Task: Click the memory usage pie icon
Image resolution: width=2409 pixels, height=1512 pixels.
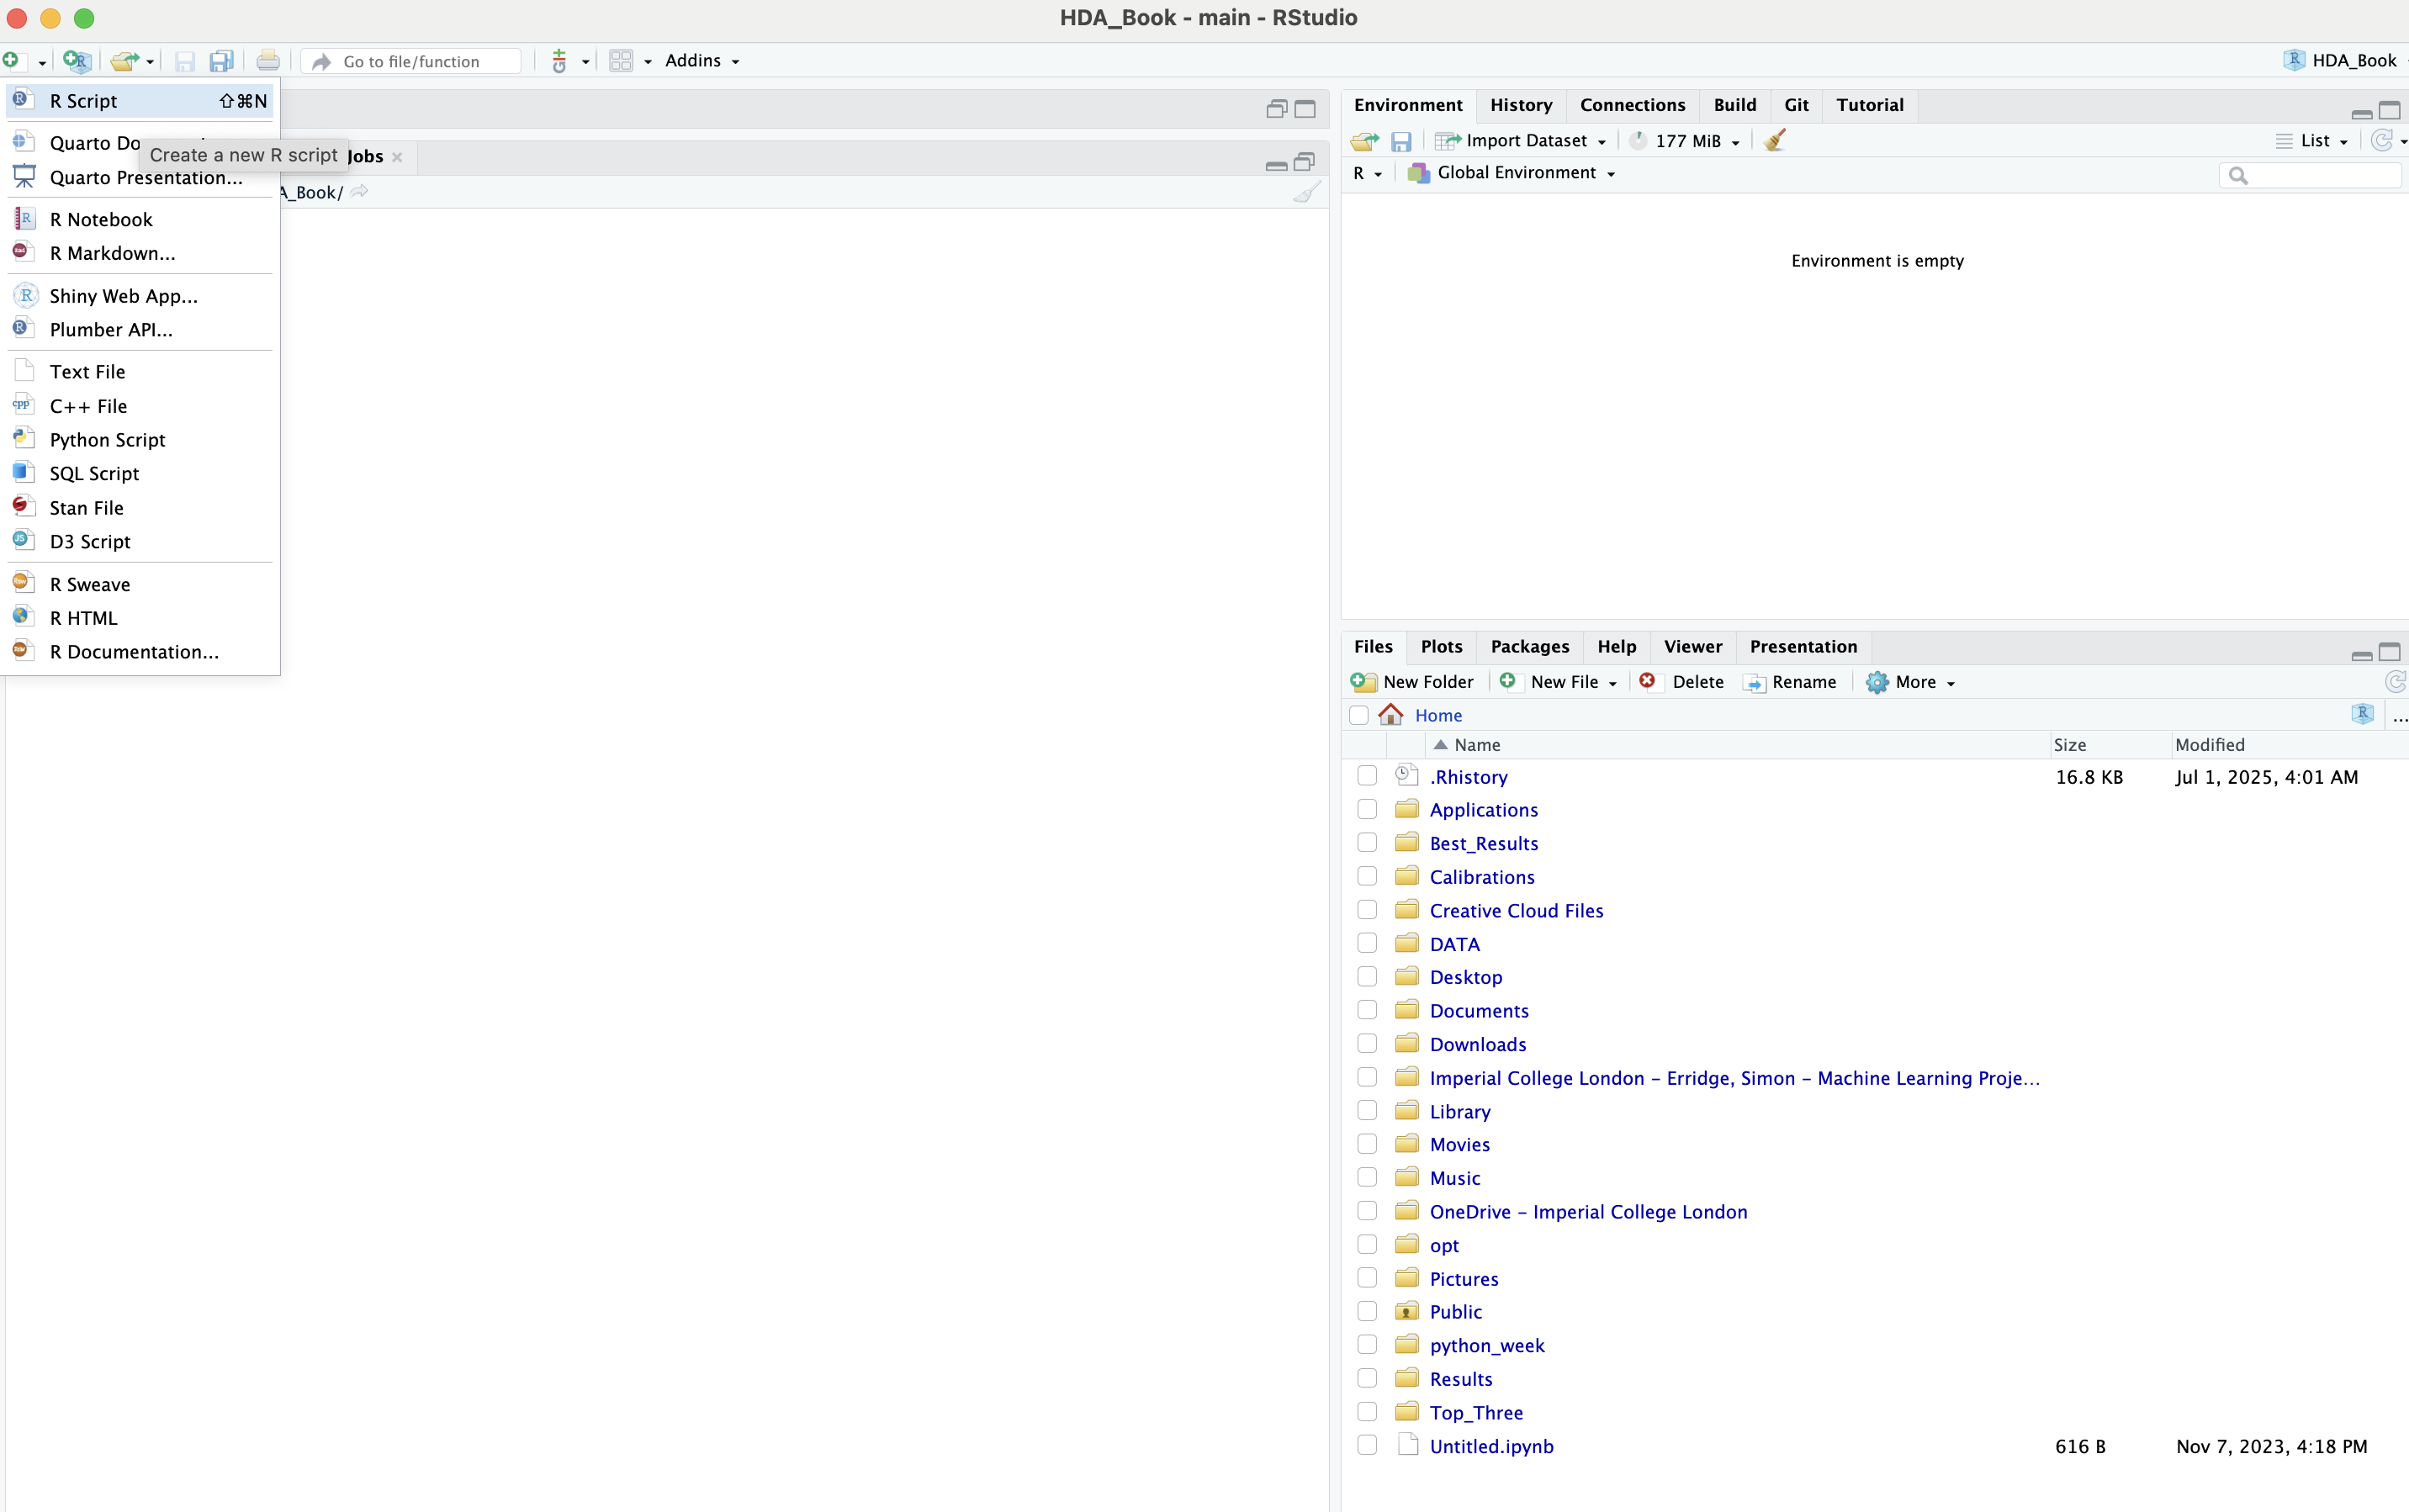Action: pos(1637,141)
